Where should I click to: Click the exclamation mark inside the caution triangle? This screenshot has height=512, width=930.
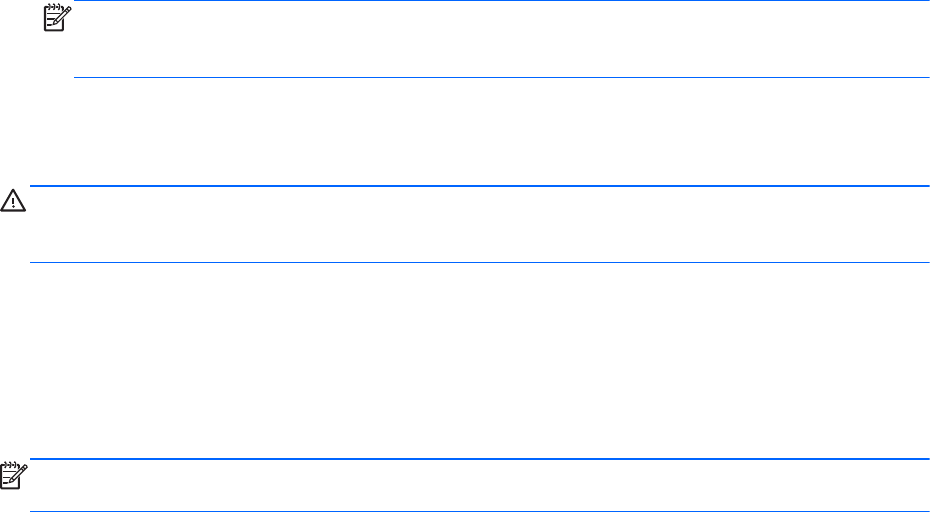12,202
